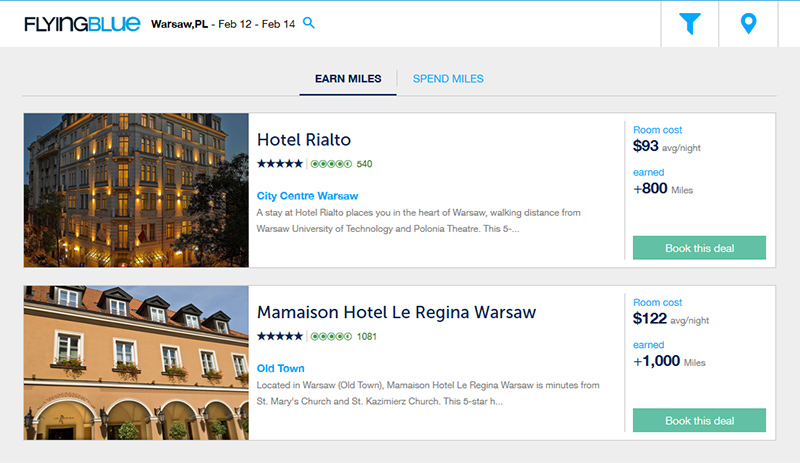Click the Hotel Rialto description text
The width and height of the screenshot is (800, 463).
[418, 221]
